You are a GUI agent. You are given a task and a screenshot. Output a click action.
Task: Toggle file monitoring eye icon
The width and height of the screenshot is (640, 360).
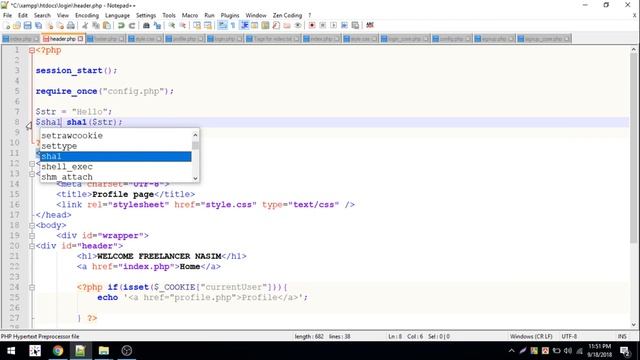(298, 25)
